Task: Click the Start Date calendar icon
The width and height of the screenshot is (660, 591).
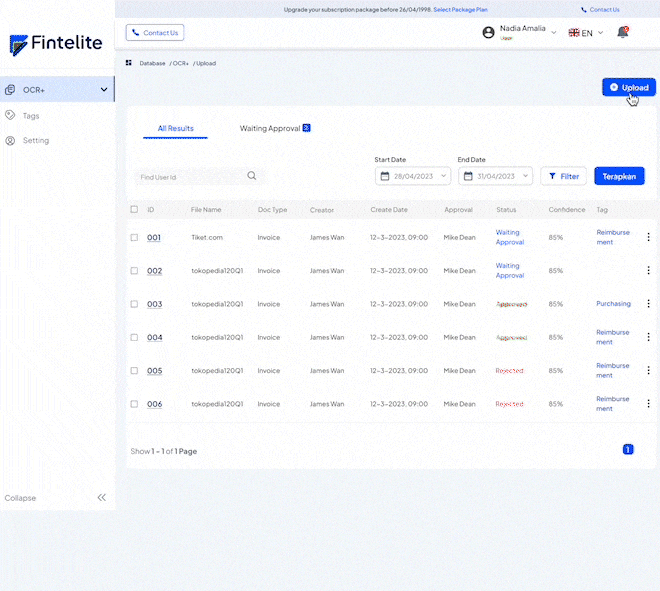Action: pos(385,176)
